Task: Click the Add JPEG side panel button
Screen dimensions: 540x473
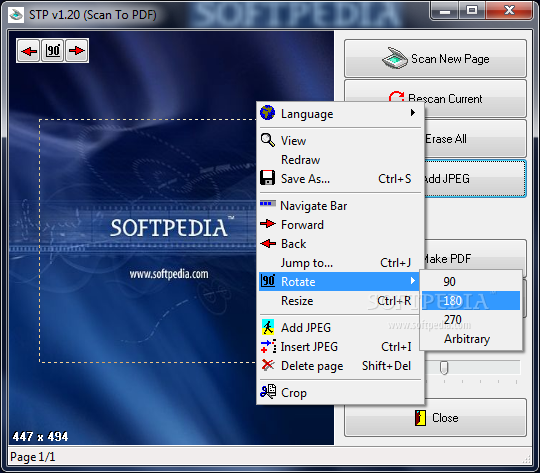Action: pyautogui.click(x=475, y=178)
